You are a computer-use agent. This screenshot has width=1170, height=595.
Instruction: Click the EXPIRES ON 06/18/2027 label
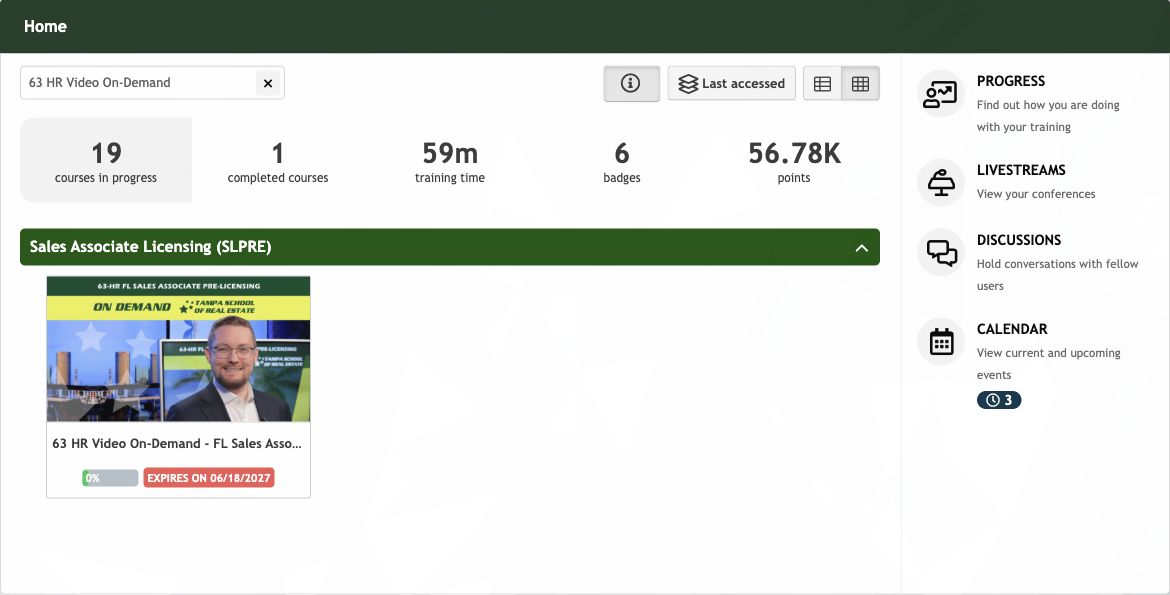click(209, 478)
